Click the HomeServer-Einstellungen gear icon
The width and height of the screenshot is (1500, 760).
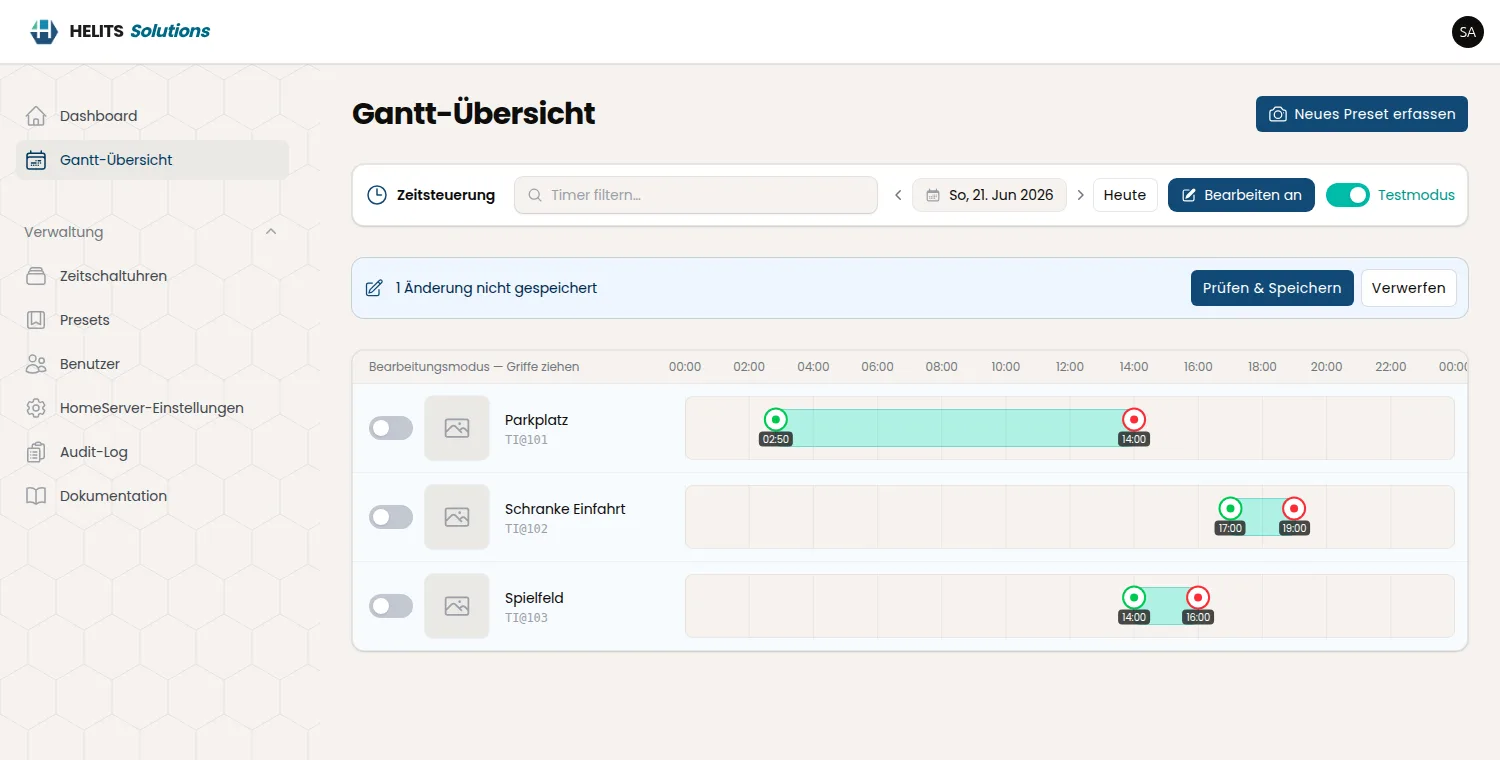click(36, 408)
